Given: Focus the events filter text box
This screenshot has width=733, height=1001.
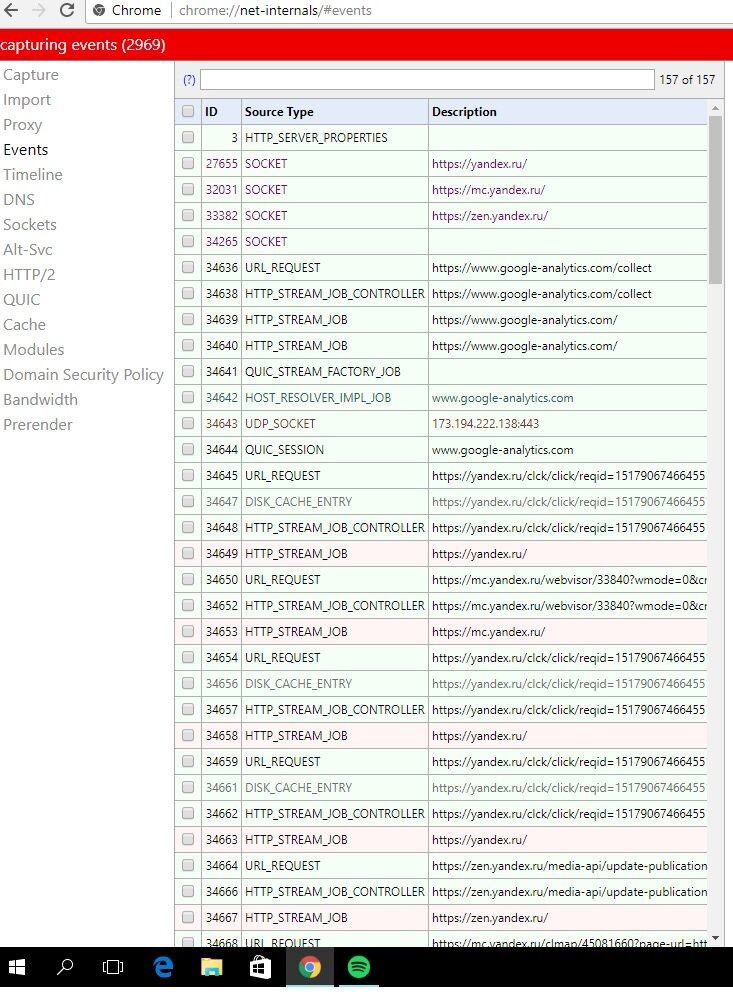Looking at the screenshot, I should [427, 80].
